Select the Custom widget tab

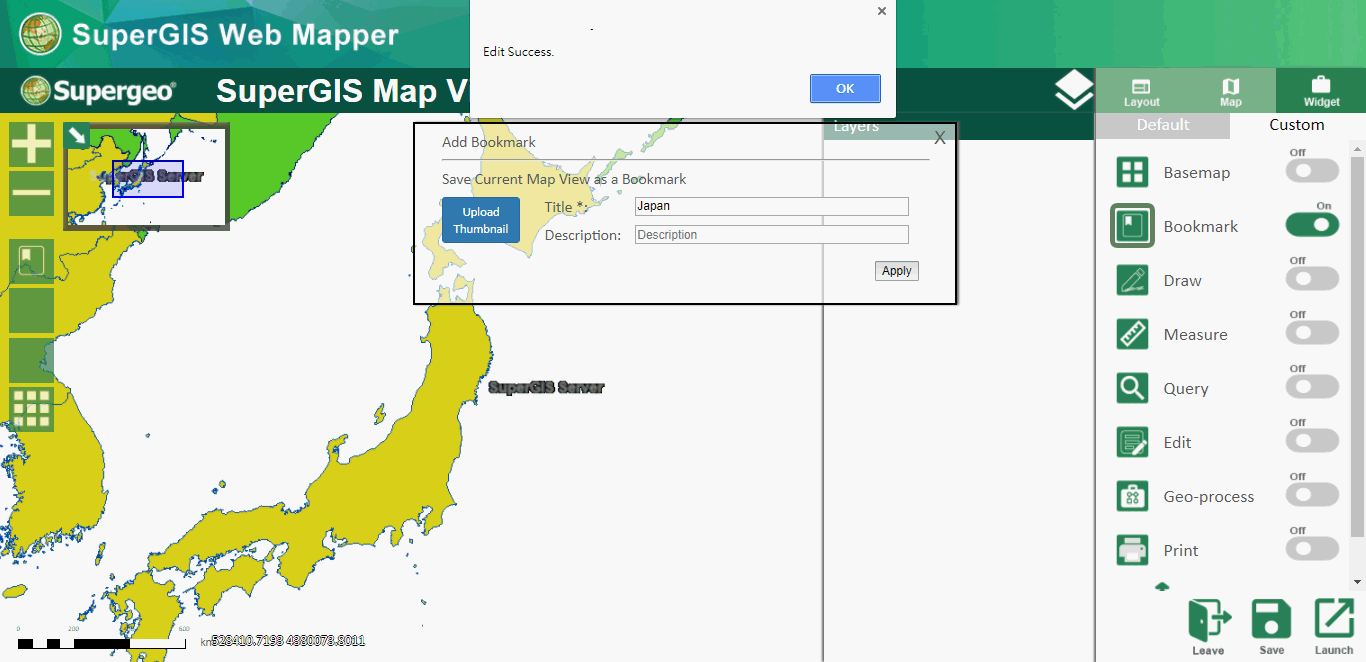1297,125
